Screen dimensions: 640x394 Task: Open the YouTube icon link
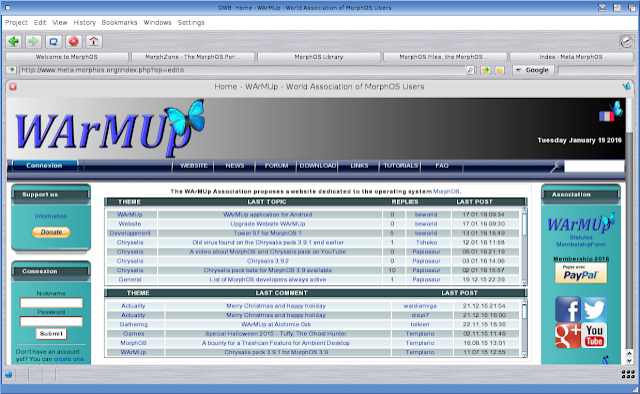tap(594, 336)
